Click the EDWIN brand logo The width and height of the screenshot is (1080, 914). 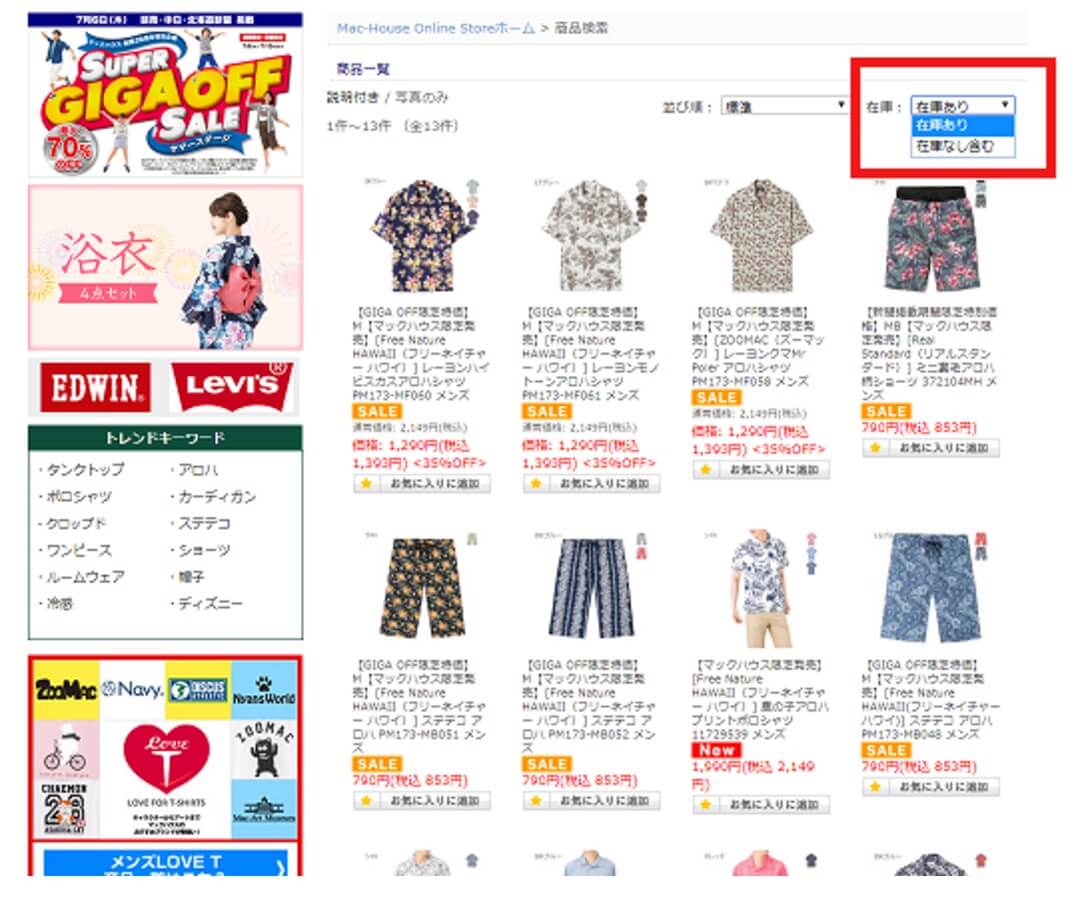(95, 387)
